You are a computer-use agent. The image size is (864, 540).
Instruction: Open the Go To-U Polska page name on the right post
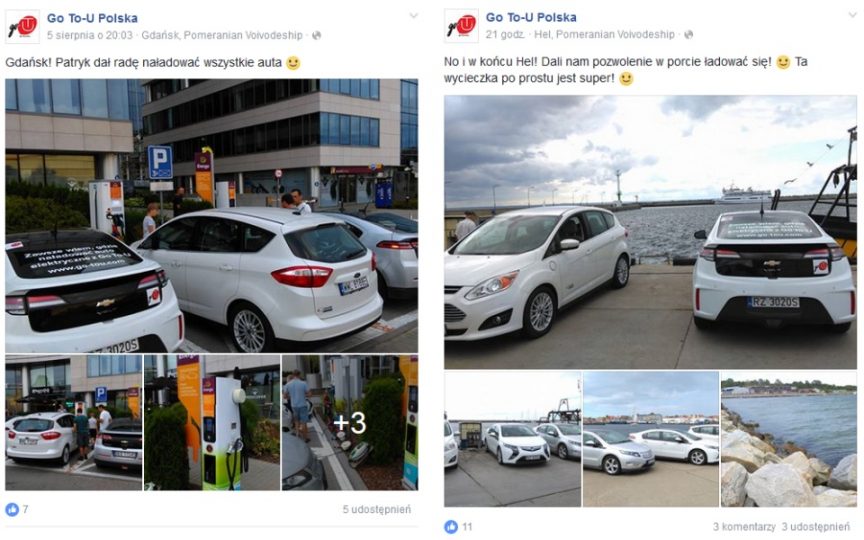pos(531,18)
